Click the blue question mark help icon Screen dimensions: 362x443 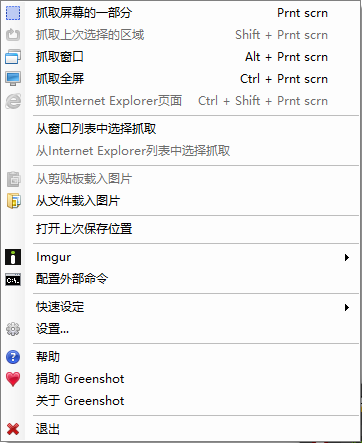[13, 357]
